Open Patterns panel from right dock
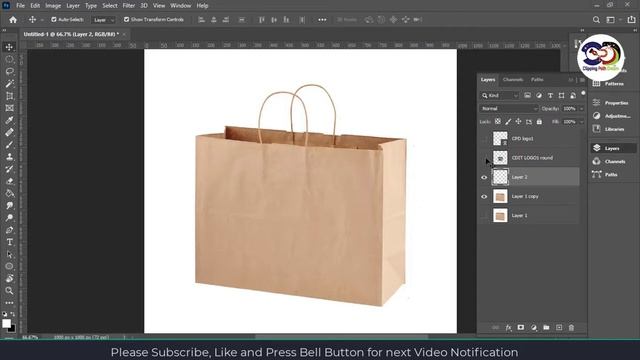This screenshot has height=360, width=640. 612,84
